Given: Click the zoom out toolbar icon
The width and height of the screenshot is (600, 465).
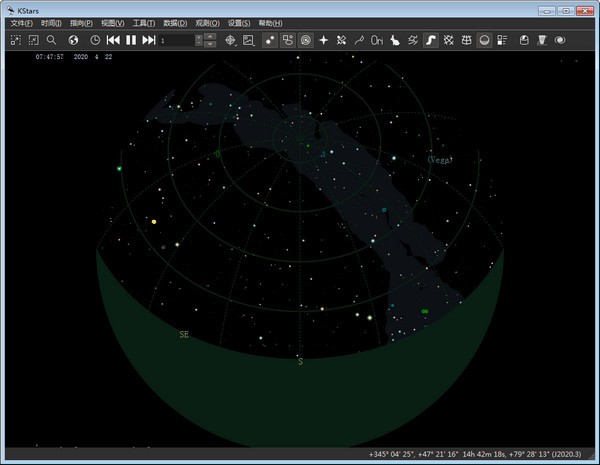Looking at the screenshot, I should (x=33, y=40).
